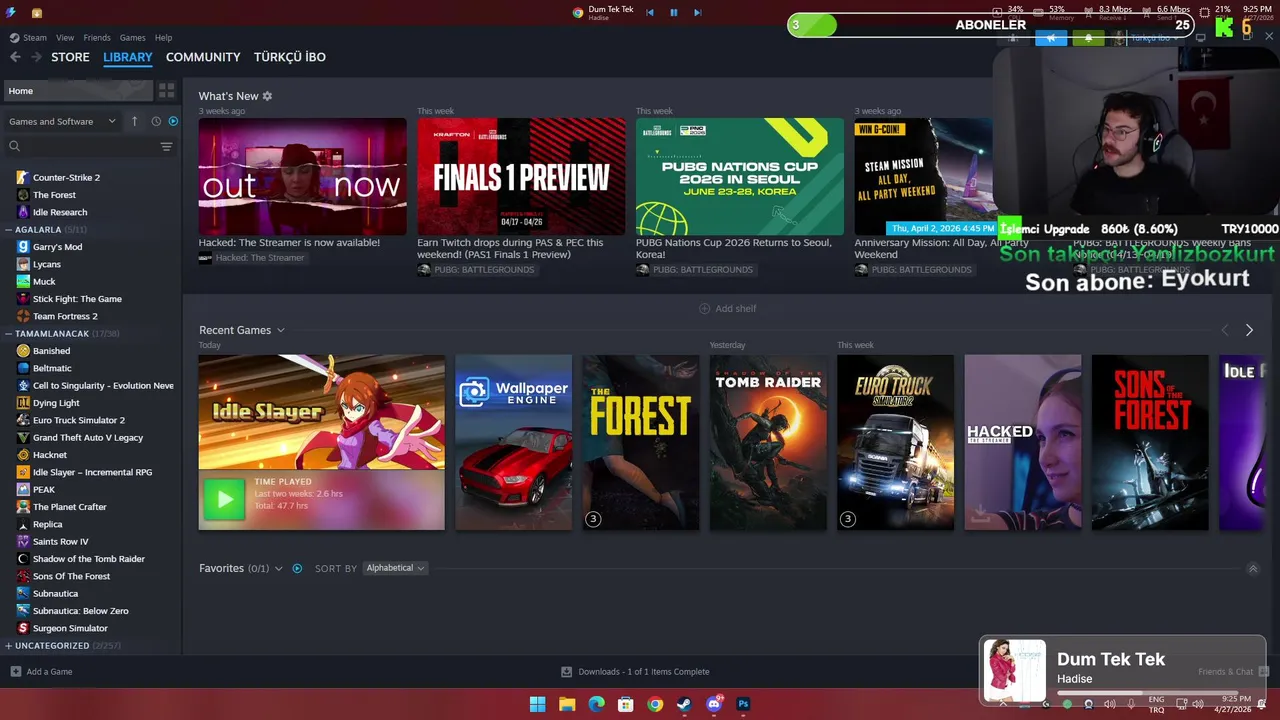1280x720 pixels.
Task: Open the Recent Games dropdown
Action: tap(241, 330)
